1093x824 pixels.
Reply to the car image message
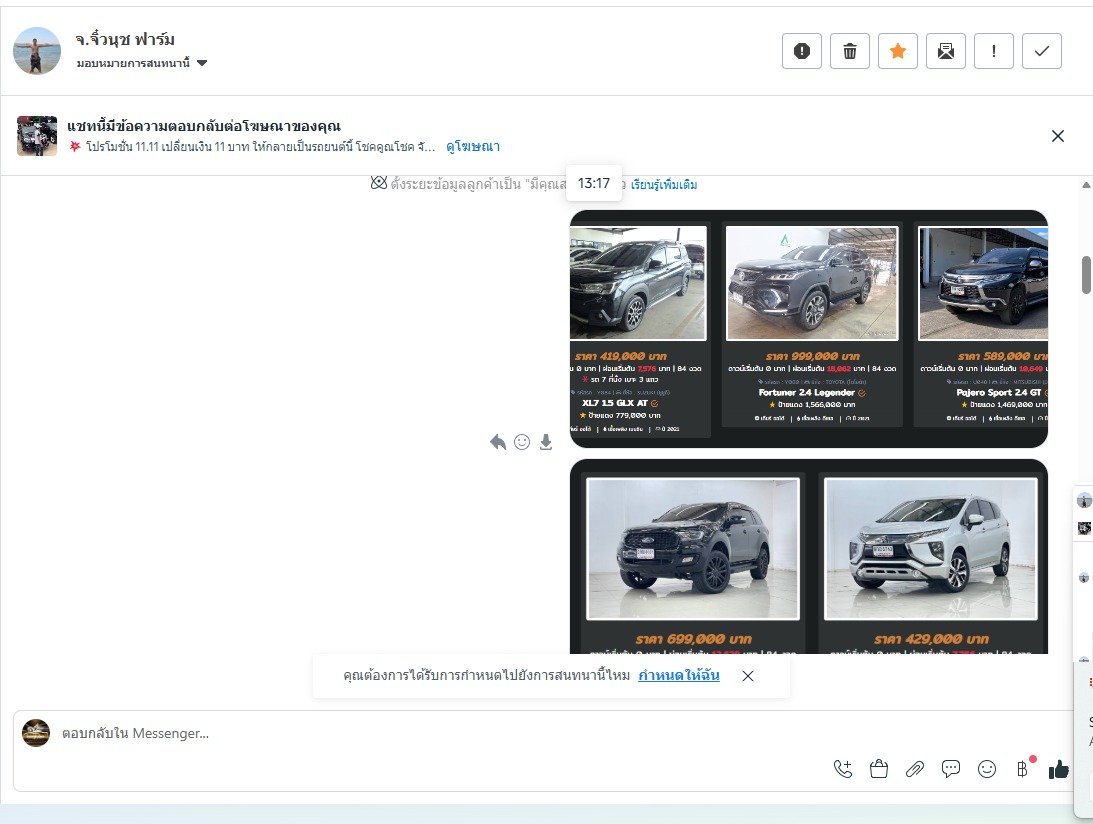[498, 442]
